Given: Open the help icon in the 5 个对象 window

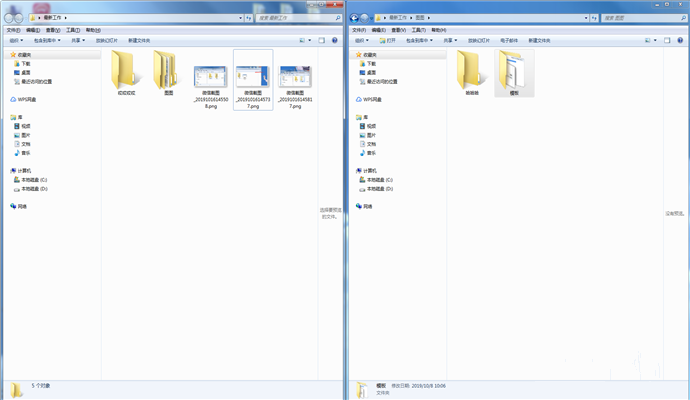Looking at the screenshot, I should [x=334, y=40].
